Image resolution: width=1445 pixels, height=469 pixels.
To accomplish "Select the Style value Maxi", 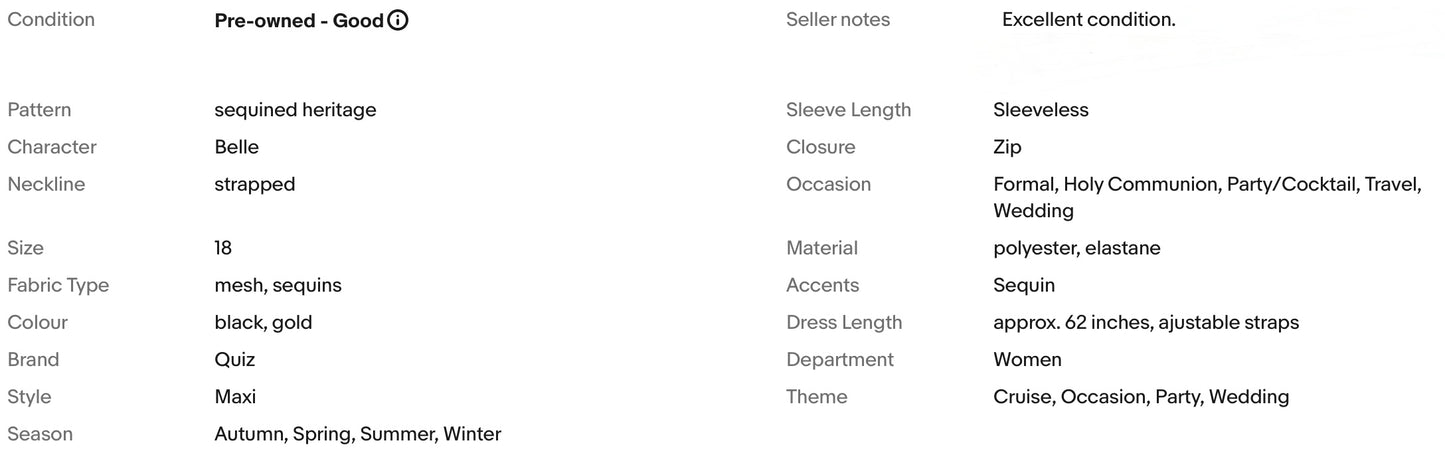I will [x=235, y=397].
